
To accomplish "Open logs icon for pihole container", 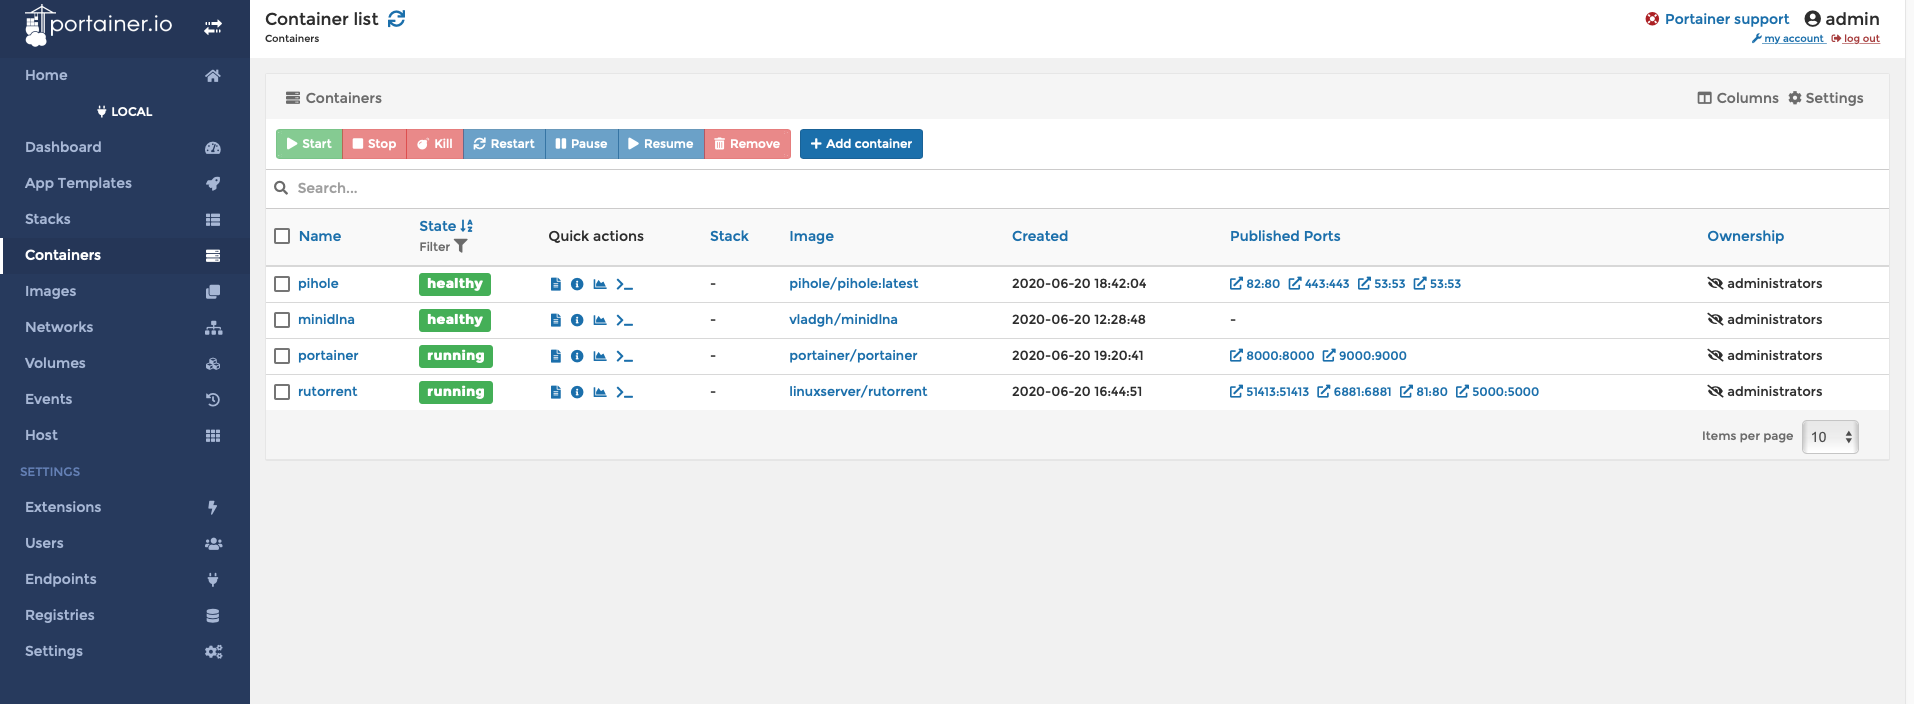I will [x=556, y=284].
